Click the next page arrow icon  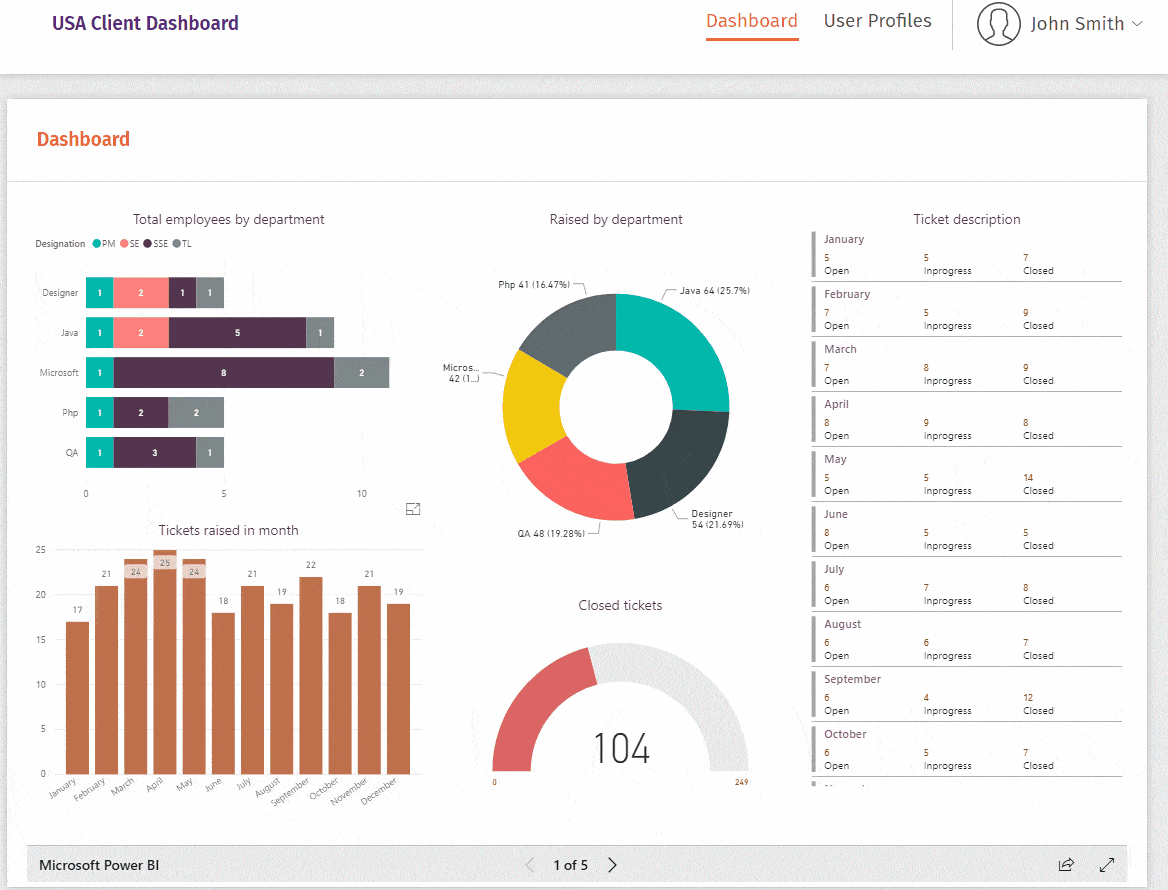click(611, 865)
